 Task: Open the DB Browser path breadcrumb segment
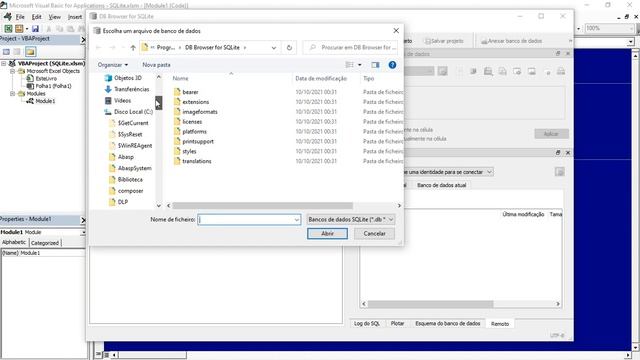click(x=212, y=48)
